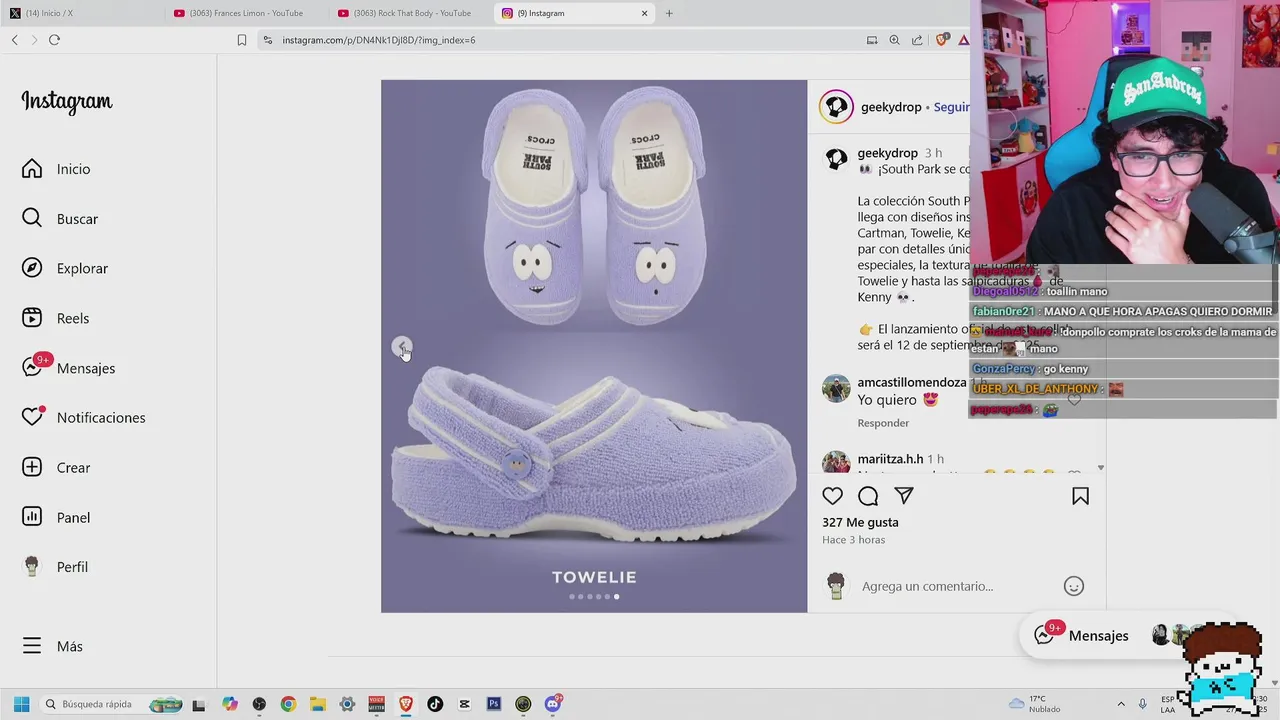The width and height of the screenshot is (1280, 720).
Task: Open zoom magnifier in address bar
Action: [x=894, y=40]
